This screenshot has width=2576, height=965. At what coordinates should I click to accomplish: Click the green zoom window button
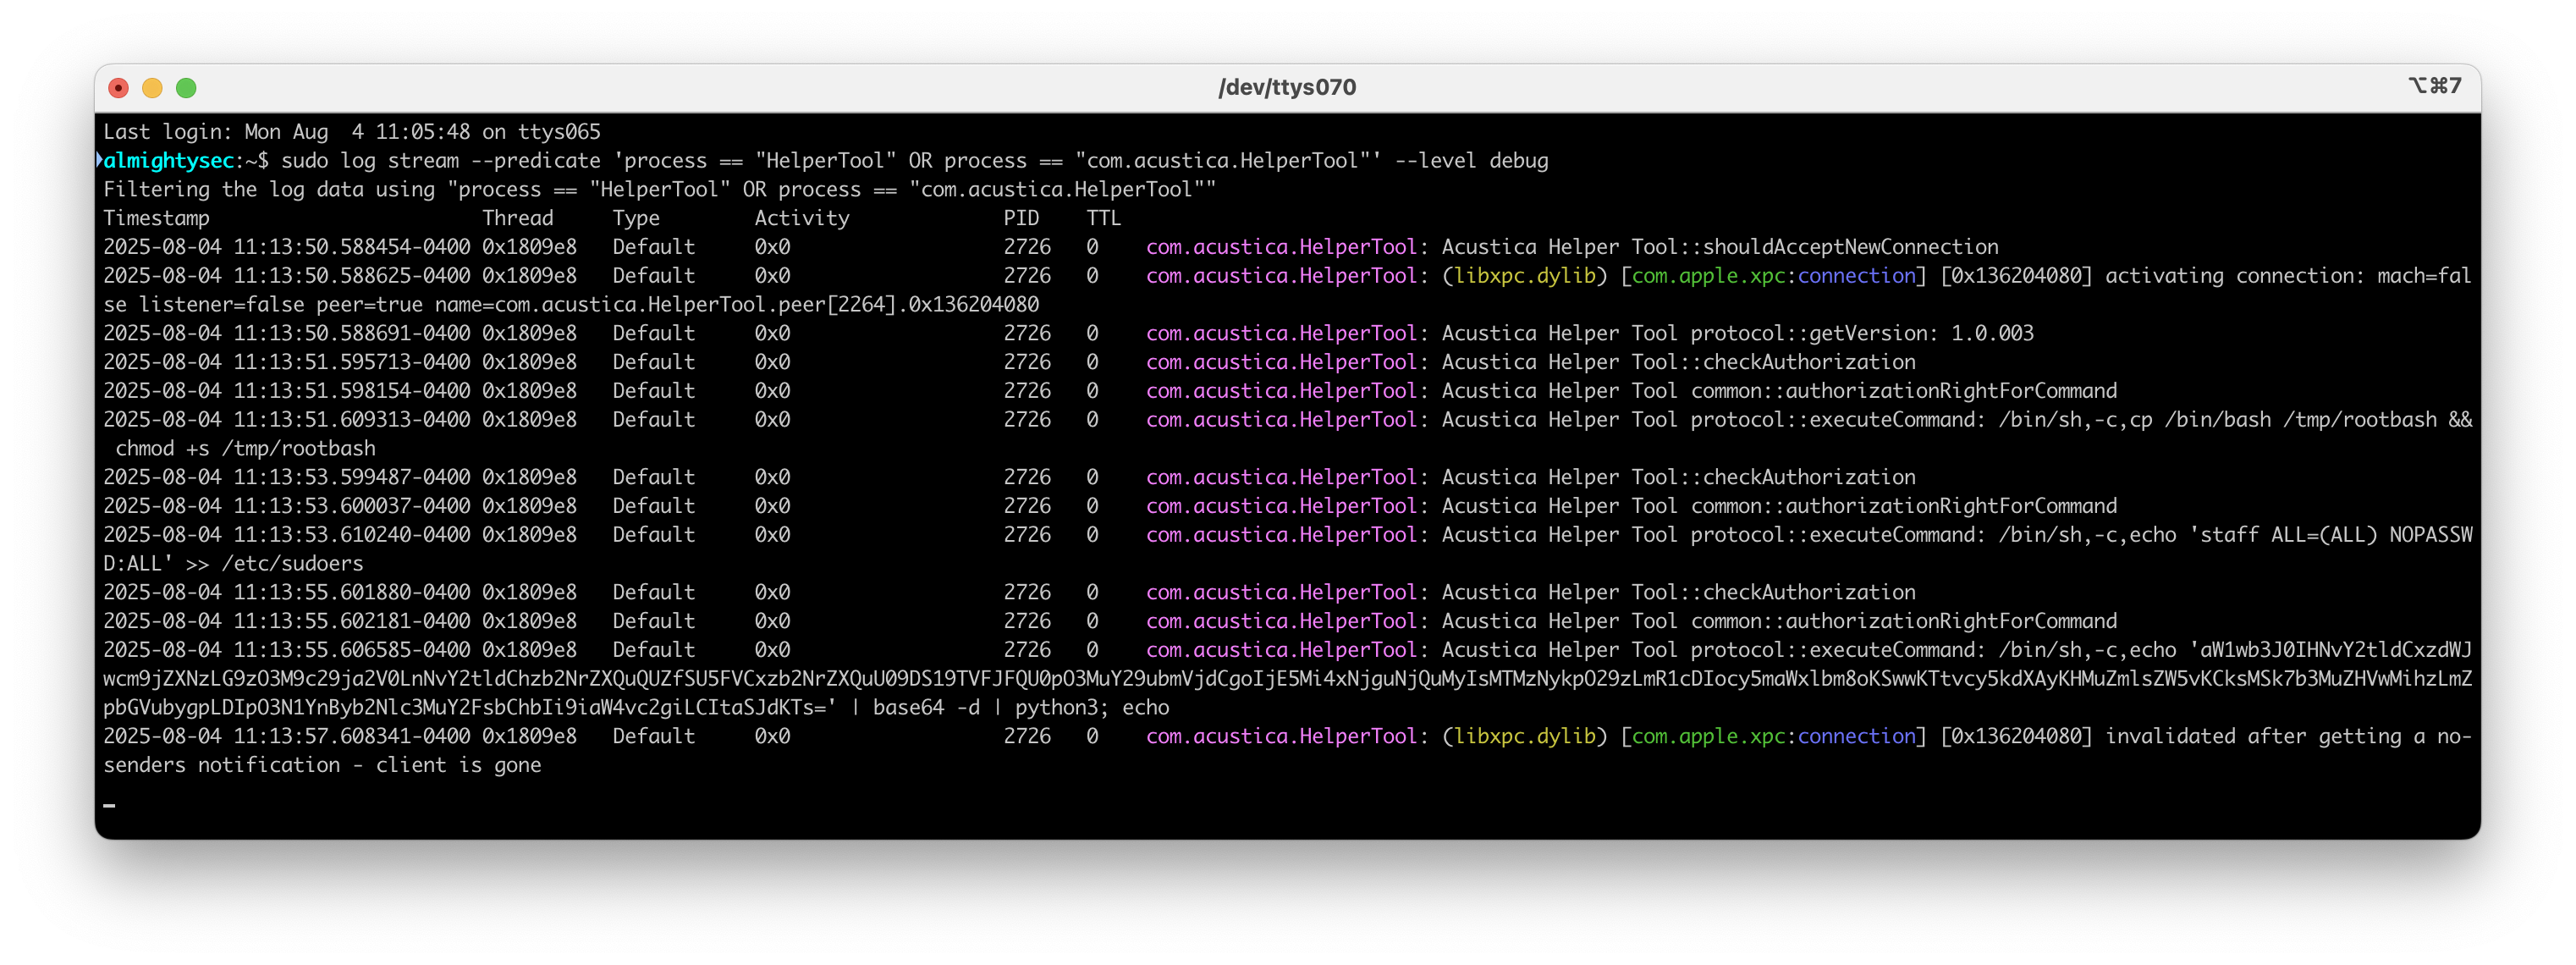(x=186, y=88)
